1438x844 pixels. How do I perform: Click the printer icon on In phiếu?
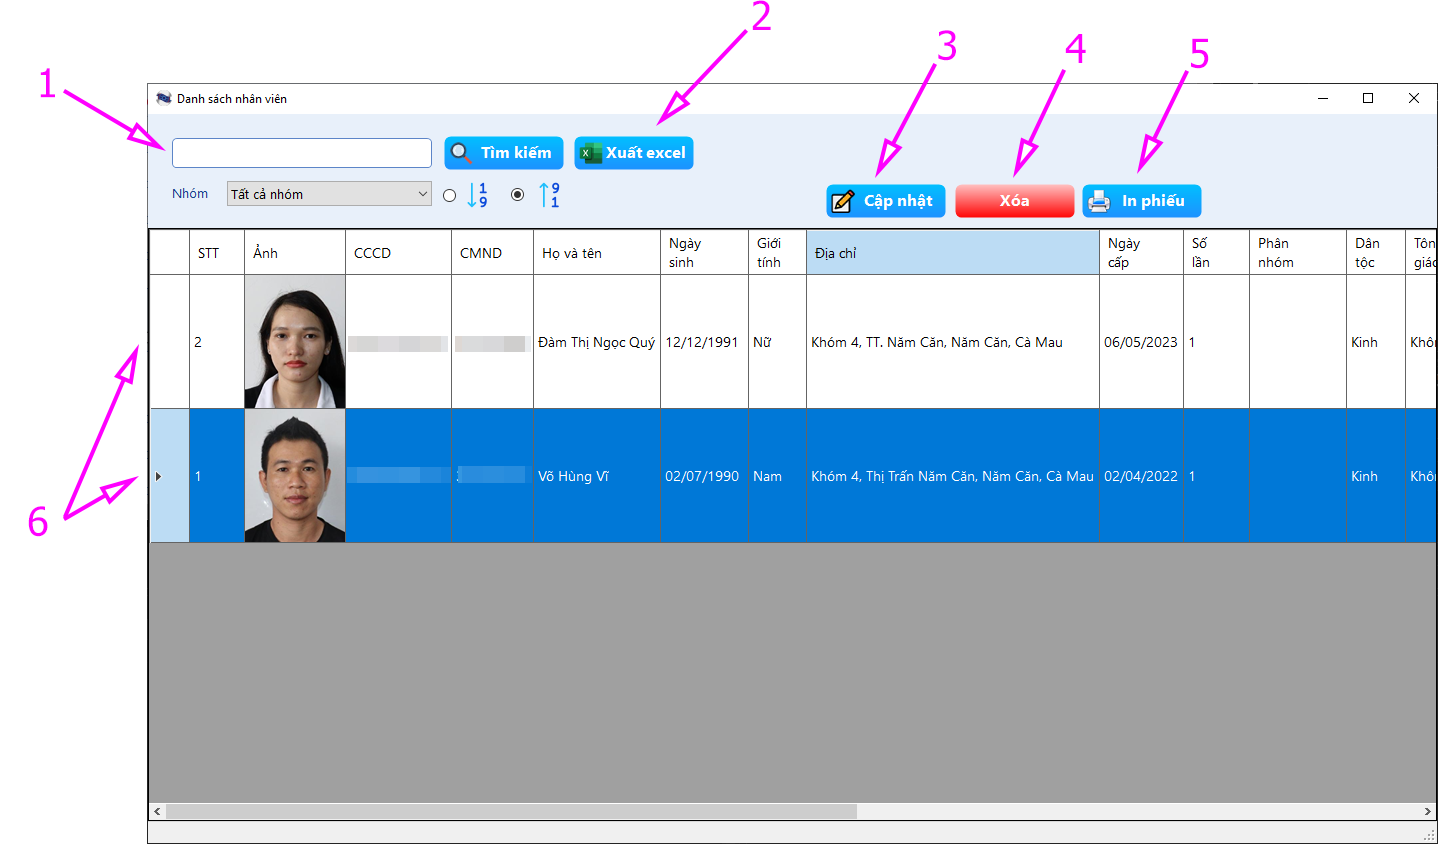coord(1099,201)
